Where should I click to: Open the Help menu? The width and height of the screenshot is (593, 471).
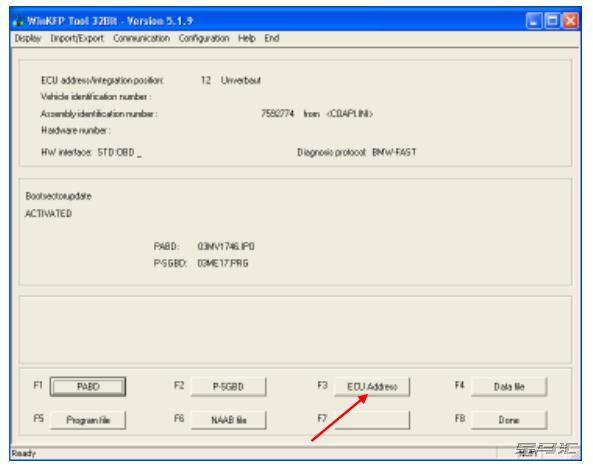[247, 38]
